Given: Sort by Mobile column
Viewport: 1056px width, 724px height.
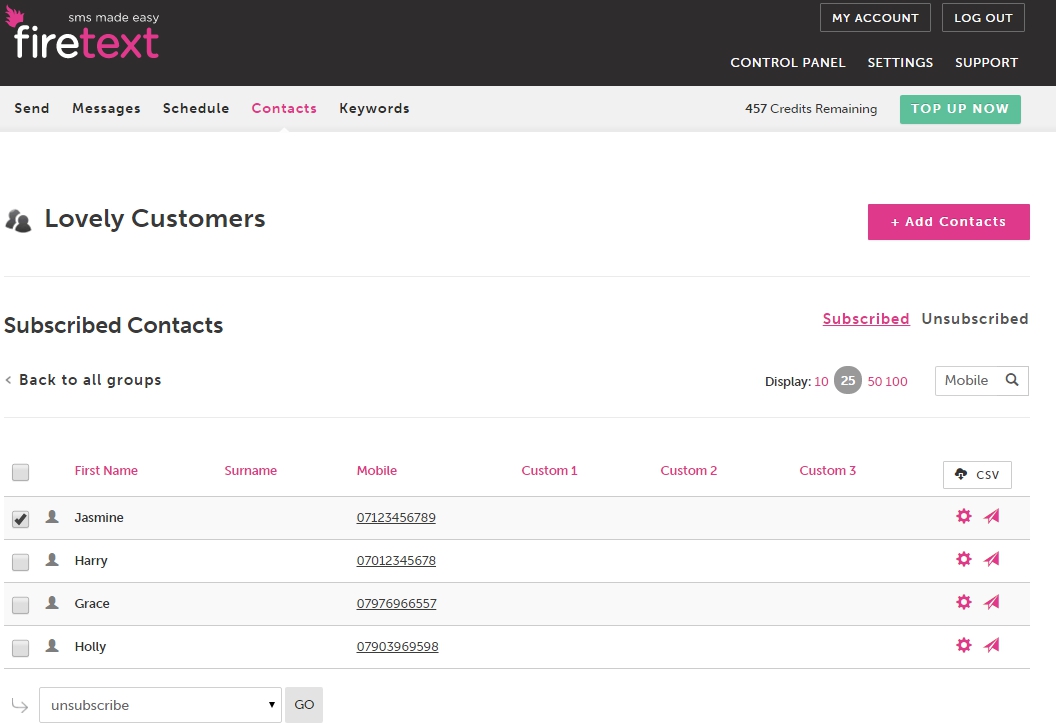Looking at the screenshot, I should tap(377, 470).
